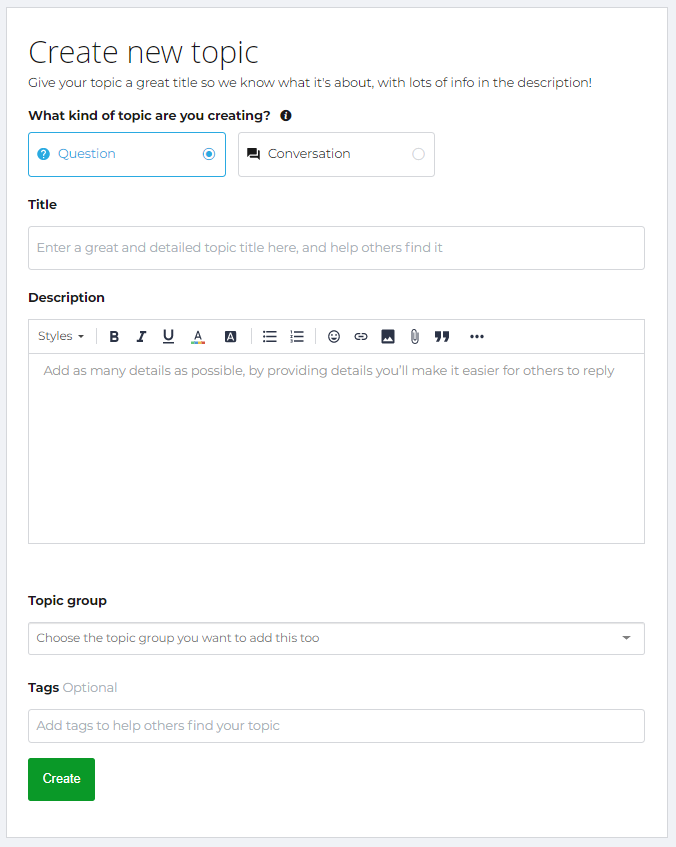Image resolution: width=676 pixels, height=847 pixels.
Task: Show more editor options ellipsis
Action: (477, 337)
